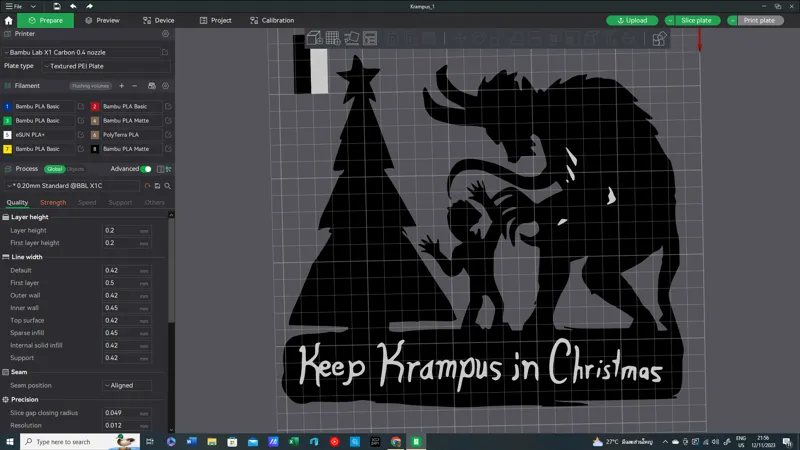Click filament 1 blue color swatch
This screenshot has height=450, width=800.
click(x=7, y=106)
